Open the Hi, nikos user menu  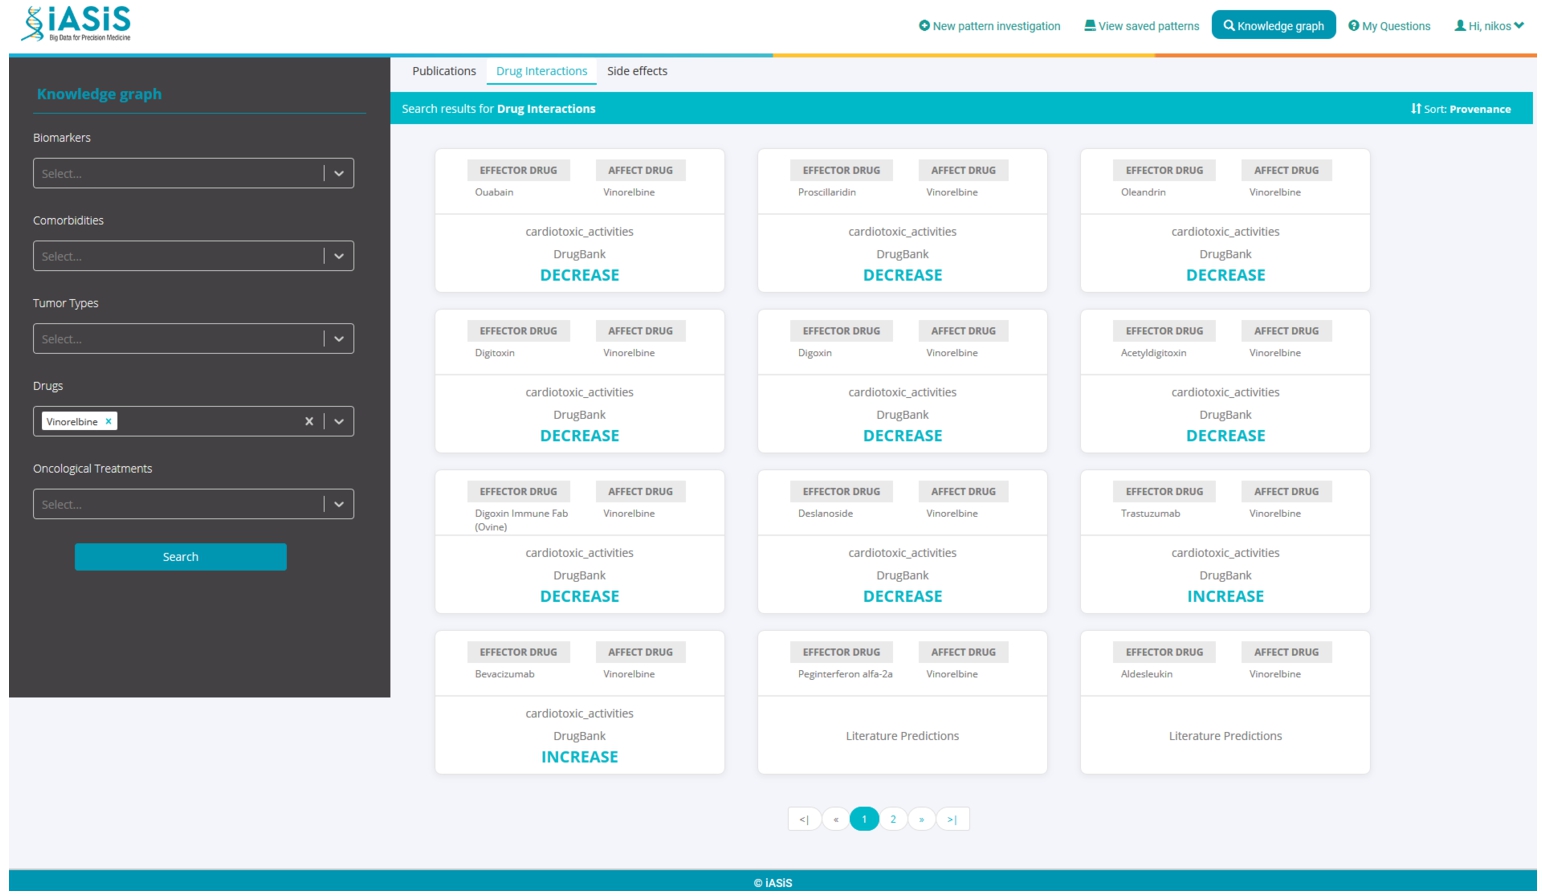1489,26
